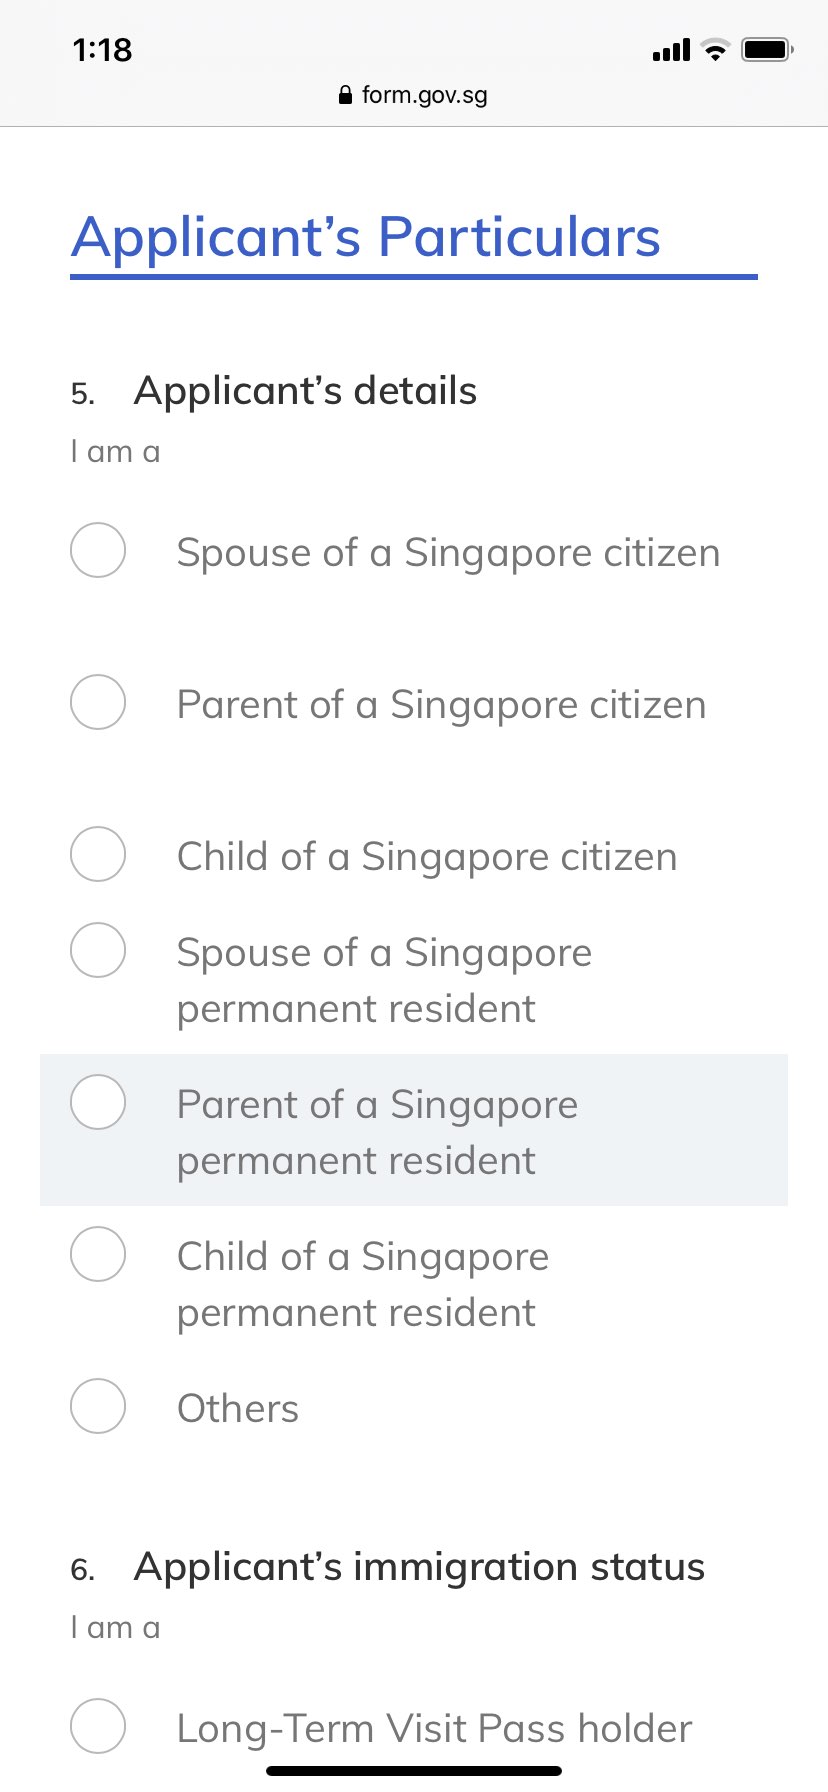Choose 'Long-Term Visit Pass holder' option
Screen dimensions: 828x1792
98,1726
